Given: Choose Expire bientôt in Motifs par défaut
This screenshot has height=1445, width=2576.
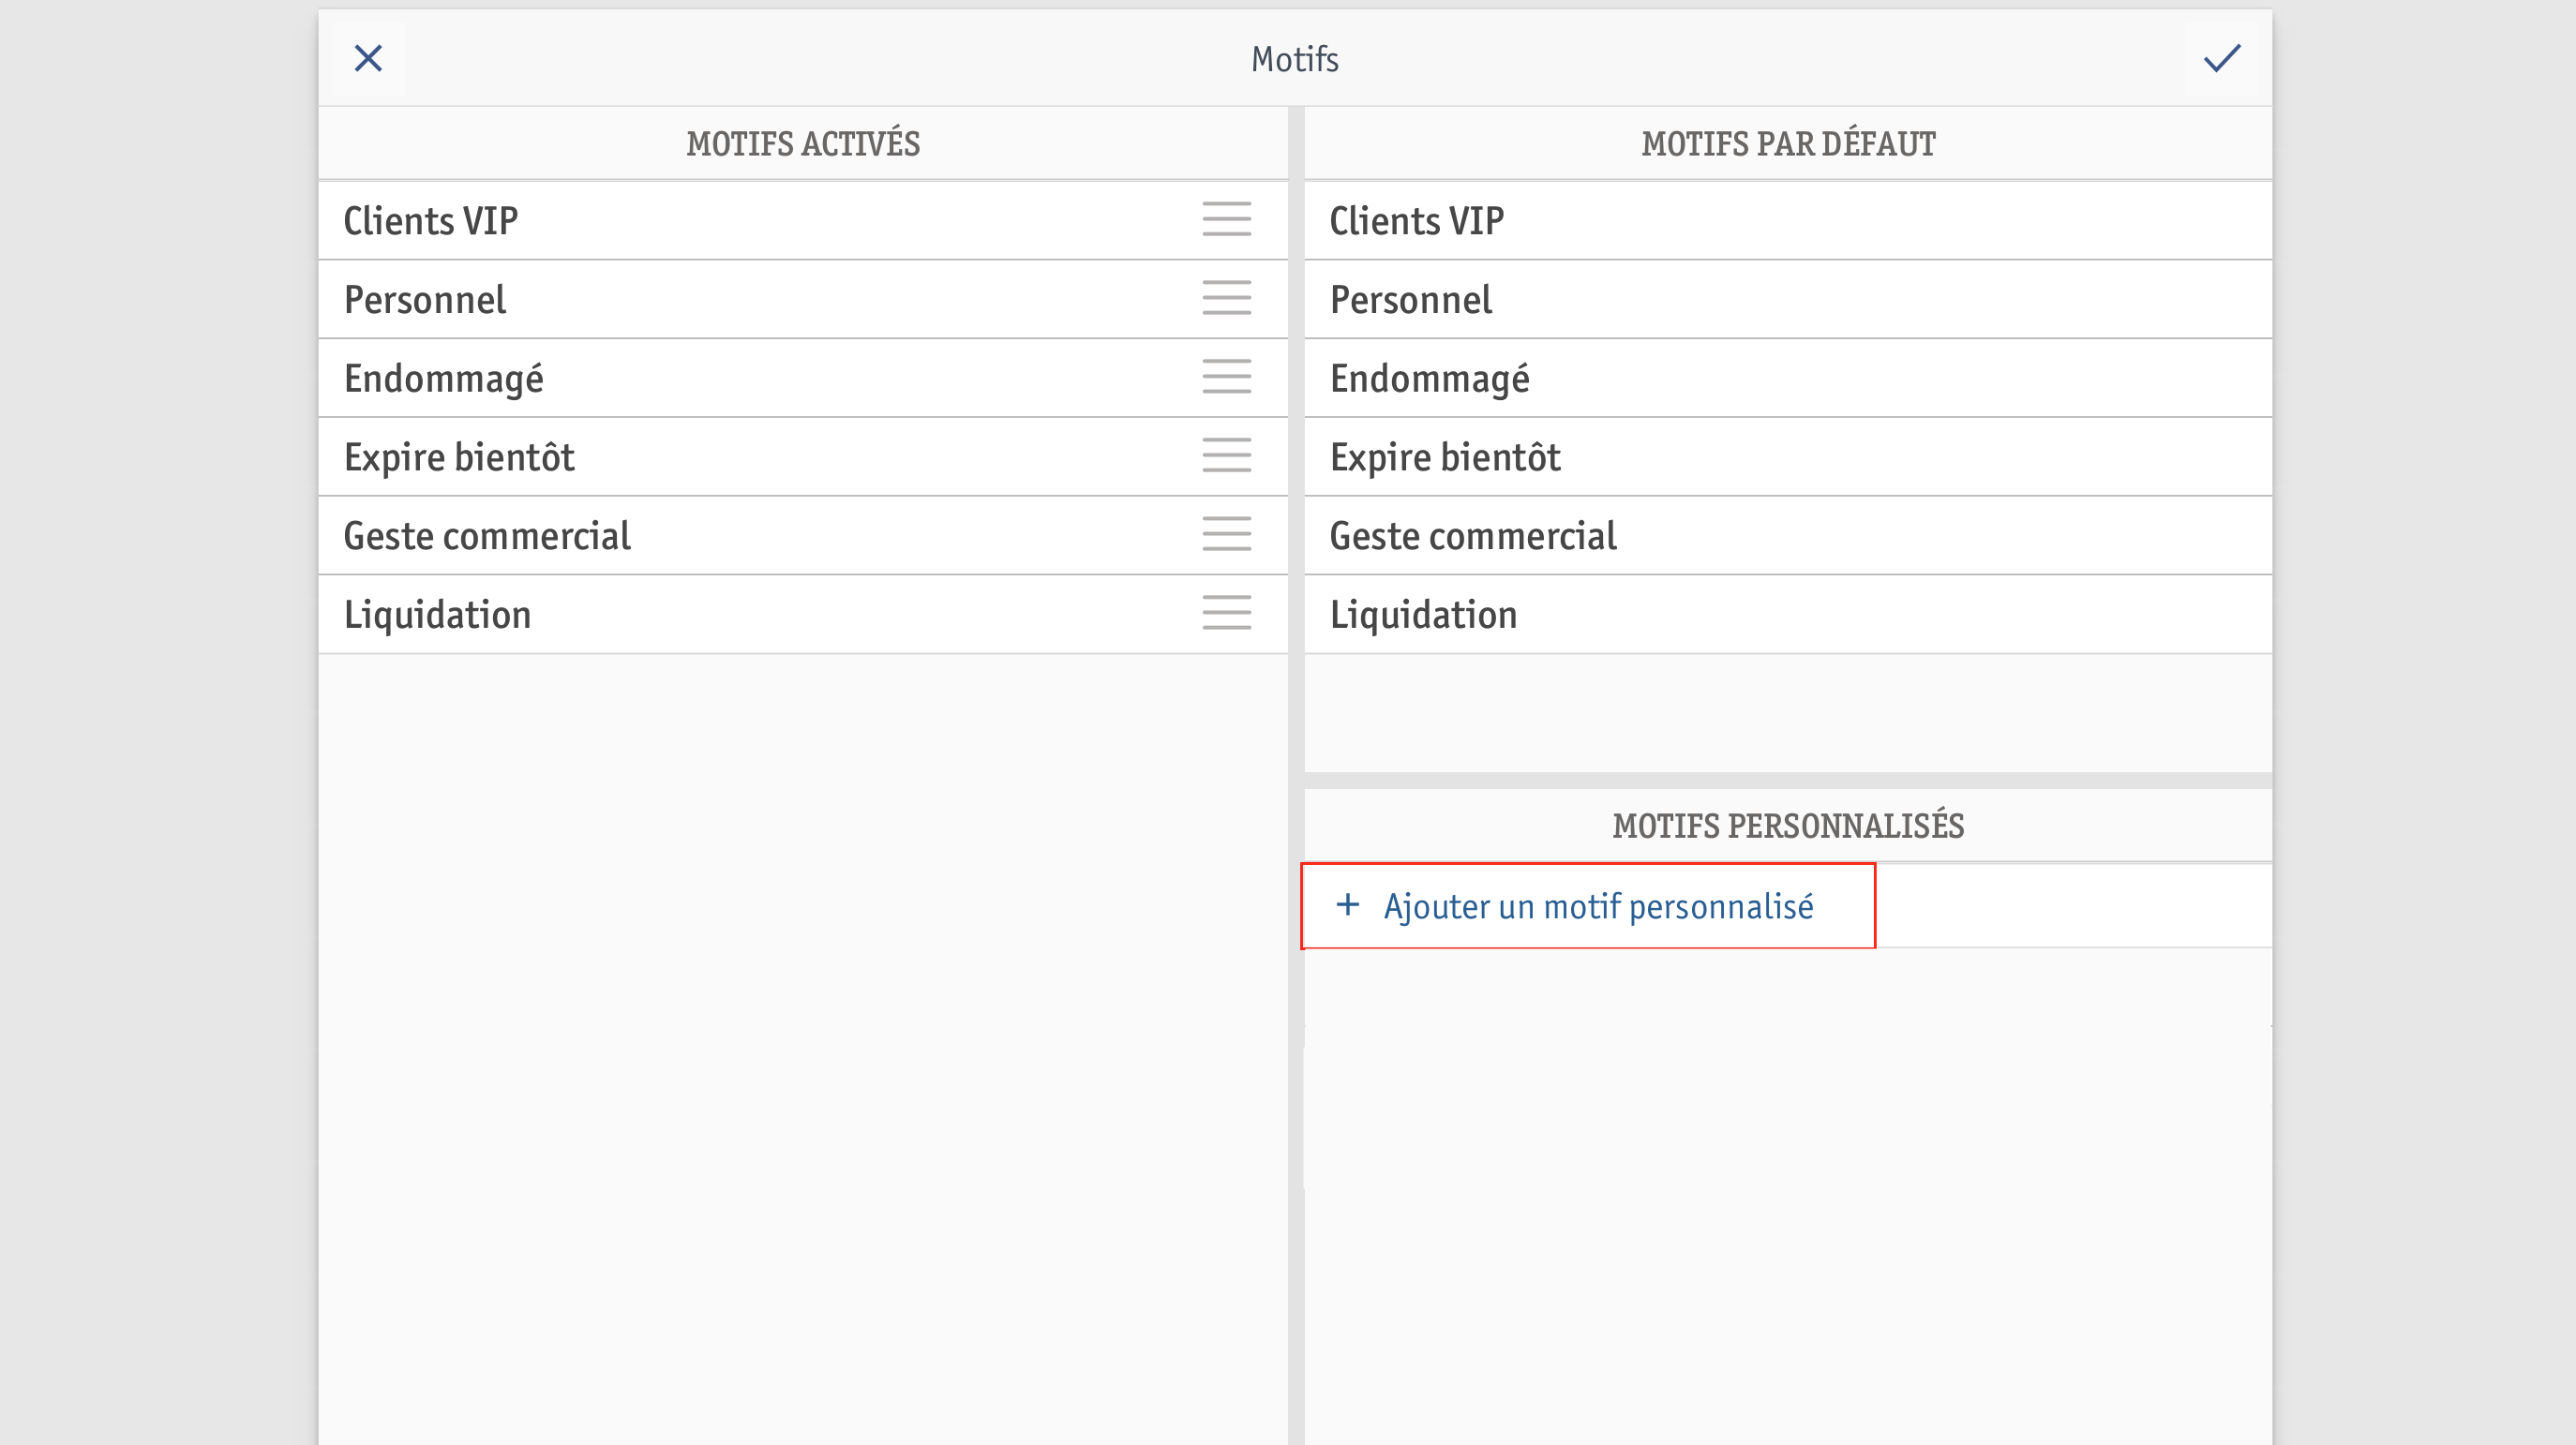Looking at the screenshot, I should pyautogui.click(x=1788, y=457).
